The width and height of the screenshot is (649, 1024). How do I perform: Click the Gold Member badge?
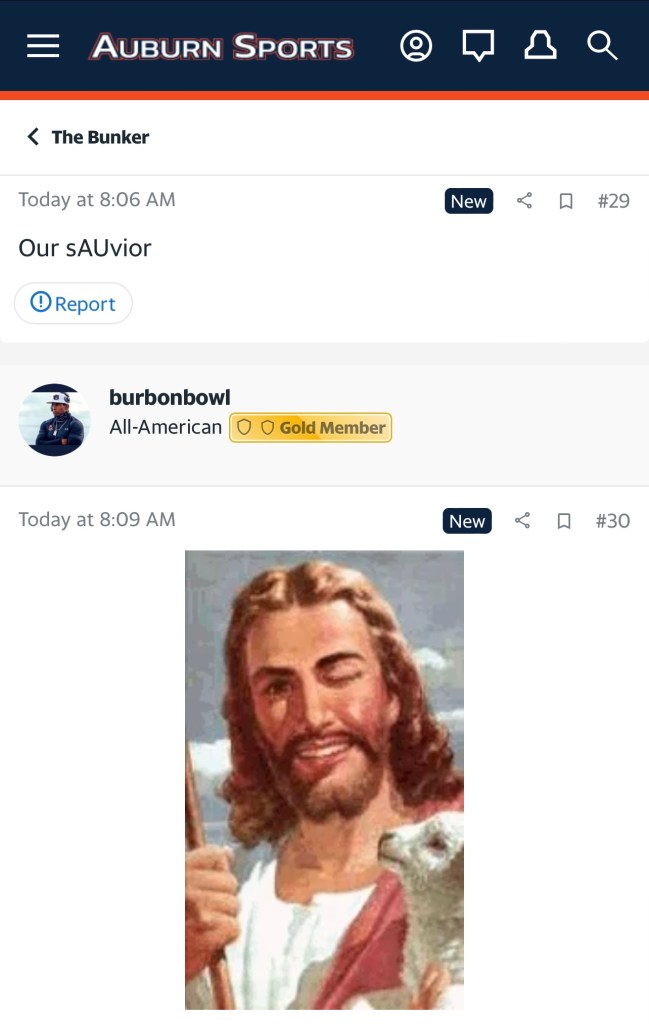coord(311,428)
